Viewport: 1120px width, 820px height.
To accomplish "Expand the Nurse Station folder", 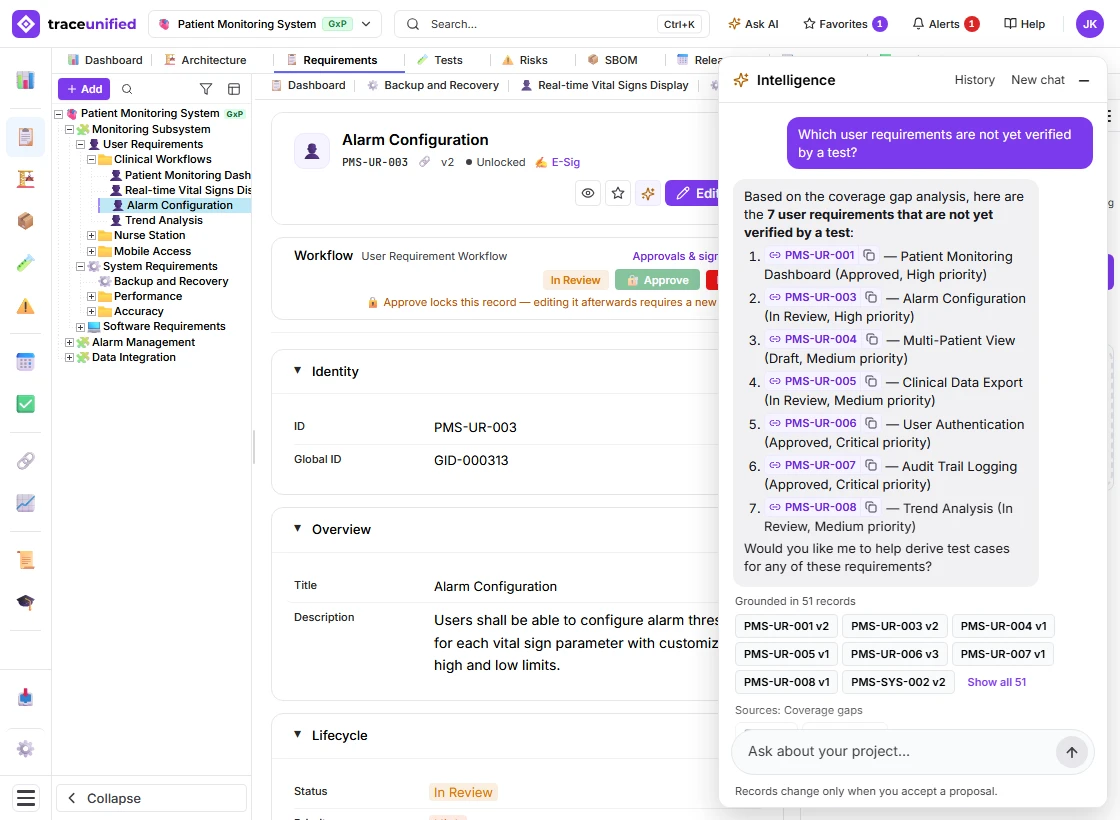I will click(x=91, y=235).
